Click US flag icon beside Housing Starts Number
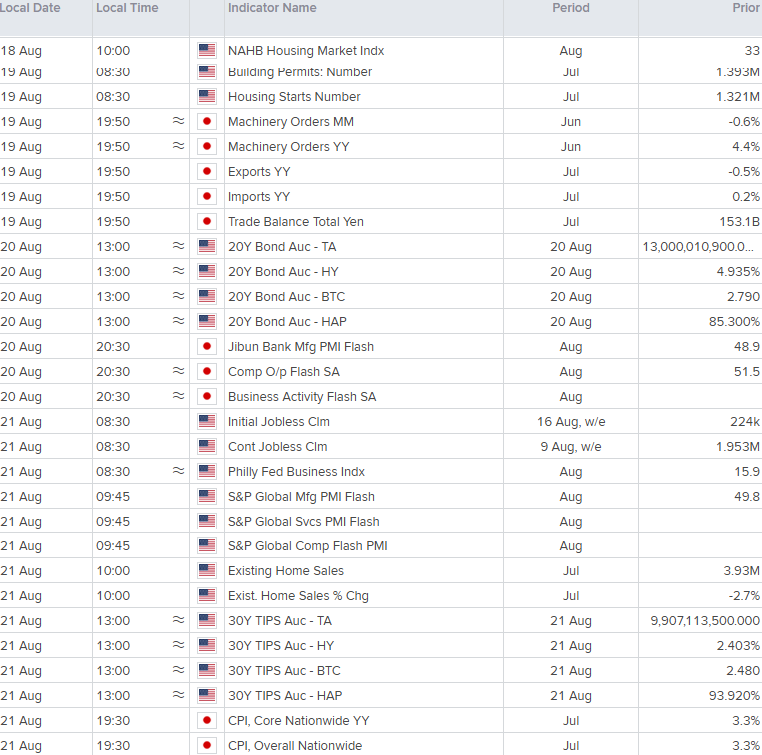762x755 pixels. coord(207,97)
